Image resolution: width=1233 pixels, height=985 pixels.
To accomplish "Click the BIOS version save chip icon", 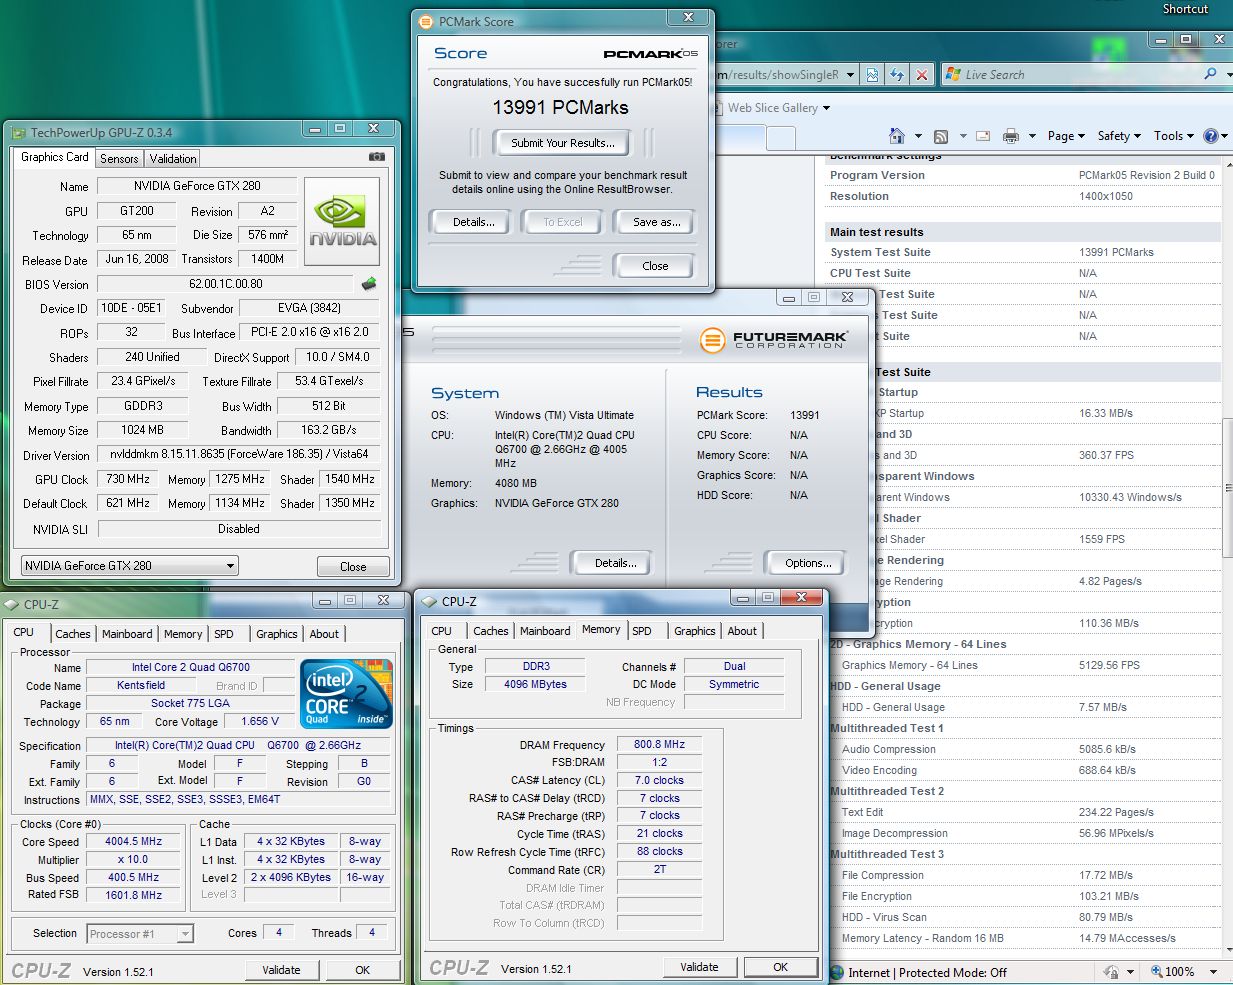I will click(369, 284).
